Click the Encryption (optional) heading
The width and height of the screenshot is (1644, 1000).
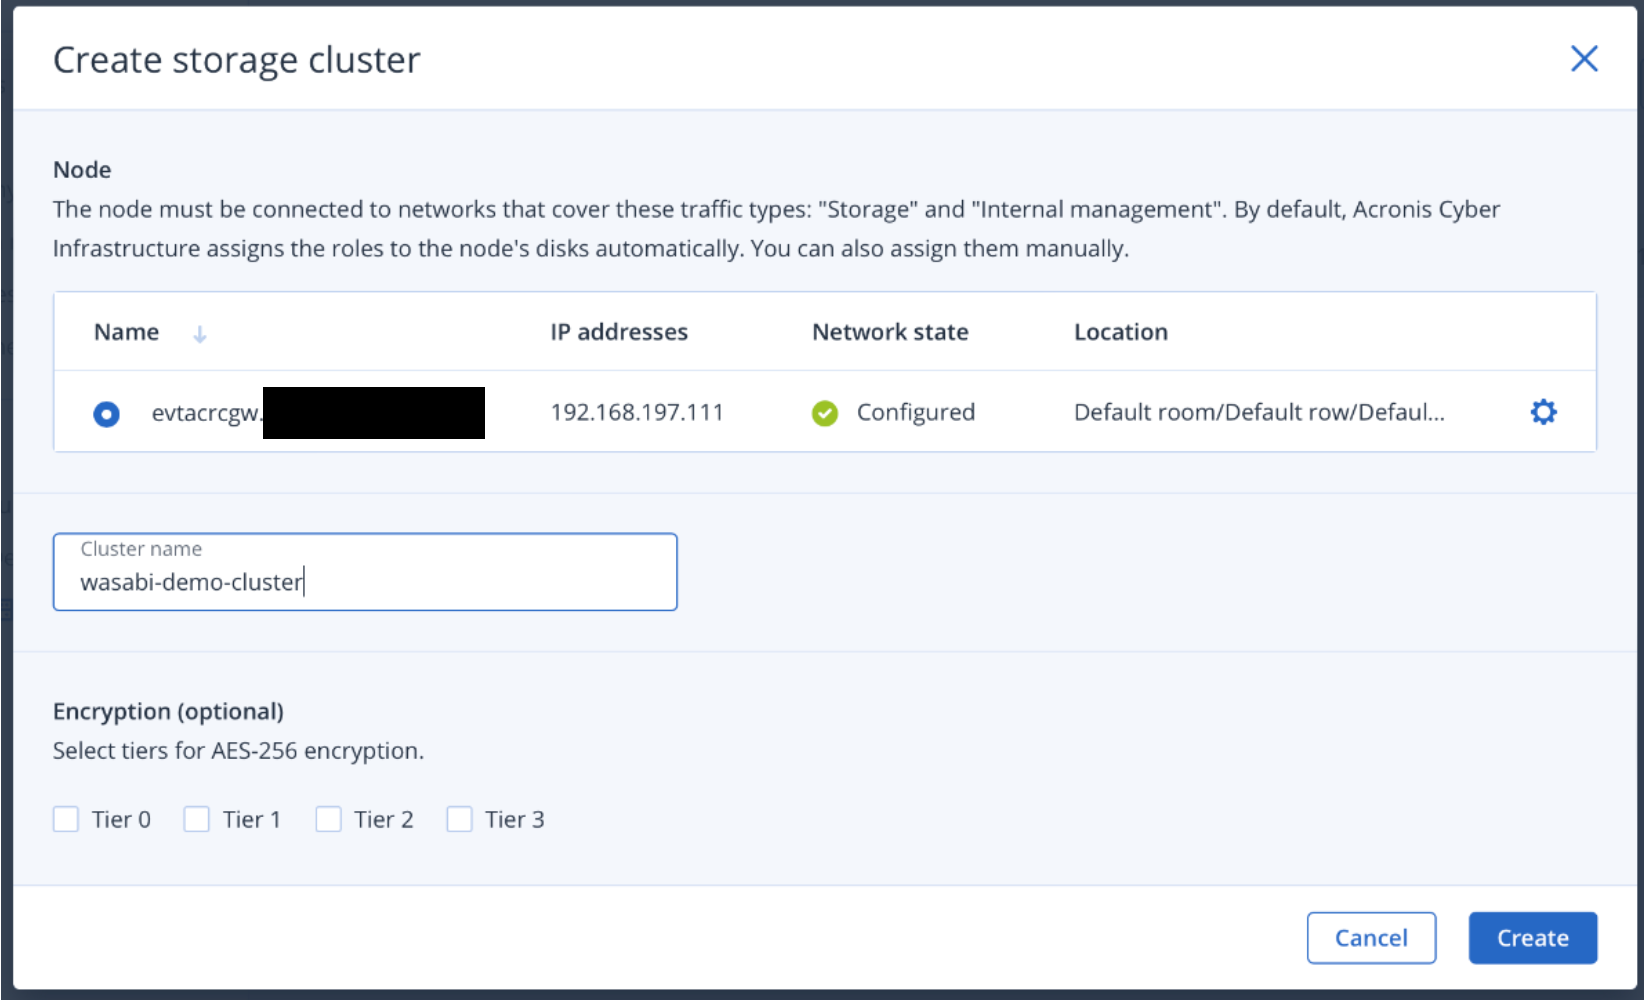[x=168, y=711]
